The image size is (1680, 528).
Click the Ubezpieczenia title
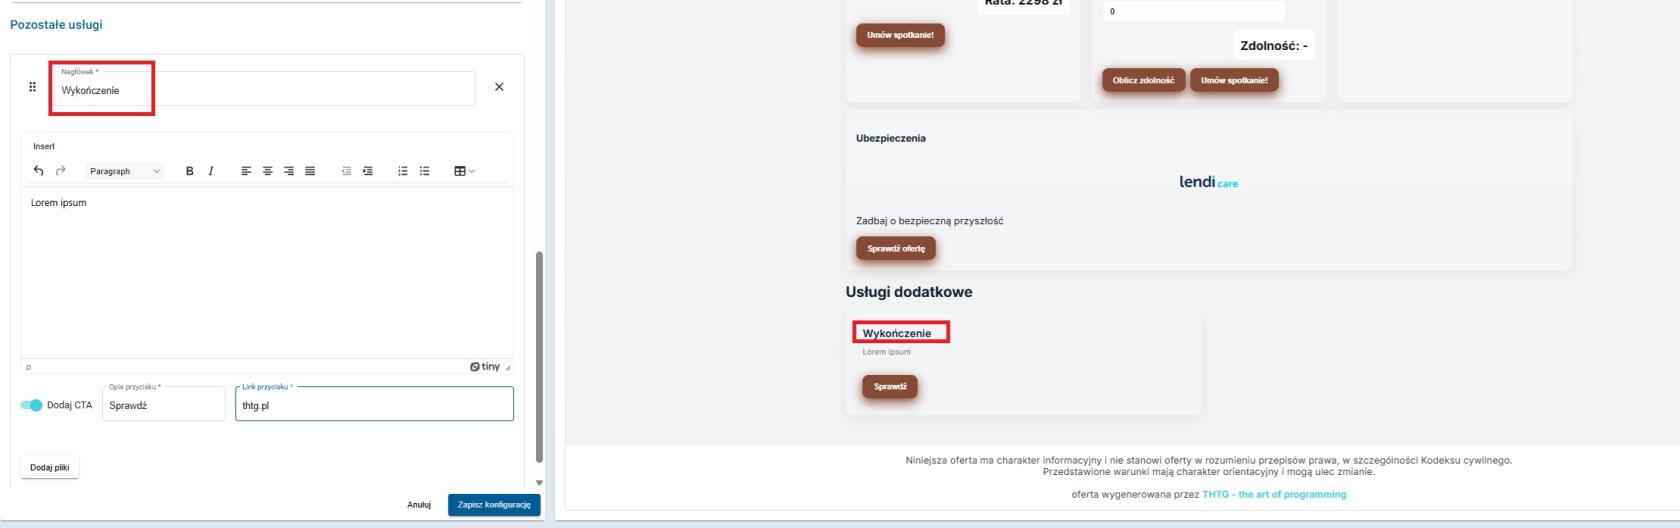891,138
